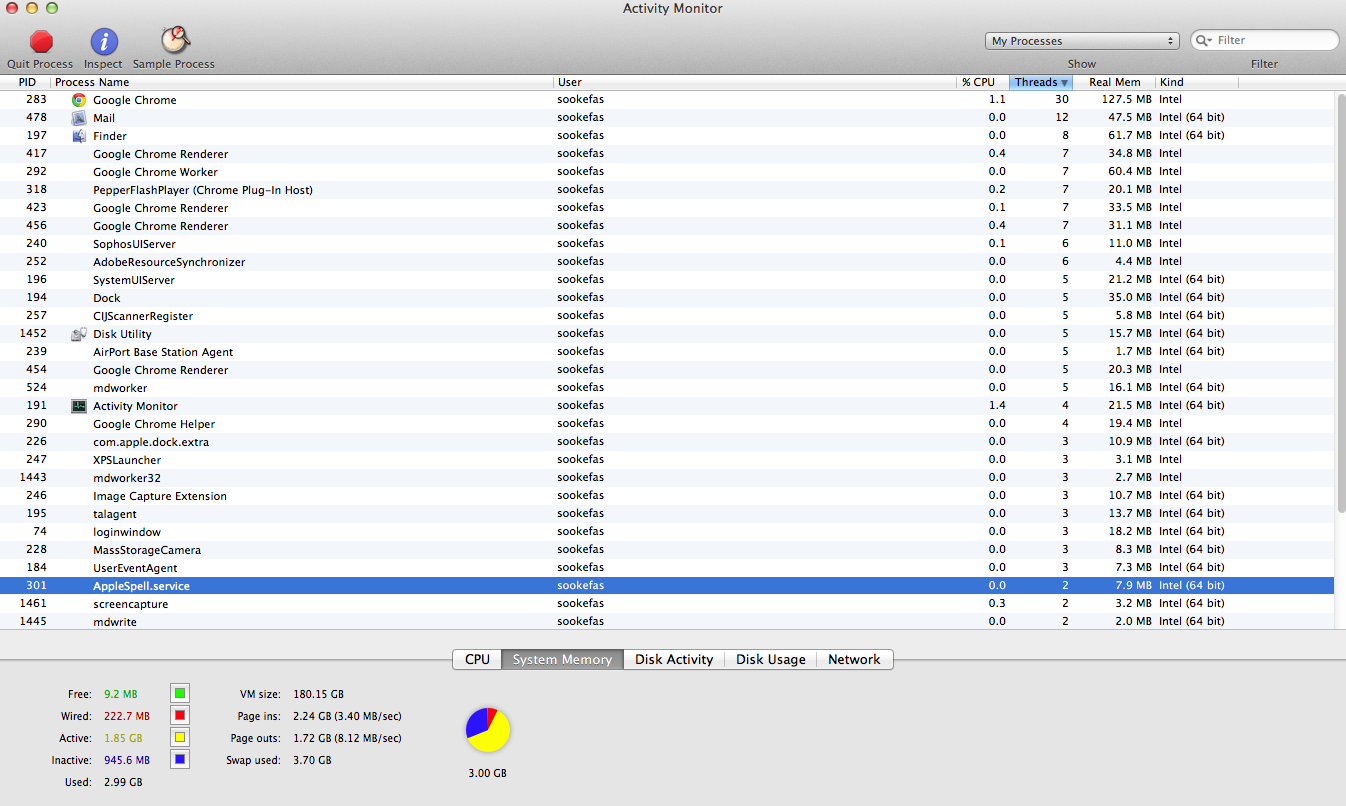Select the AdobeResourceSynchronizer process

(667, 262)
